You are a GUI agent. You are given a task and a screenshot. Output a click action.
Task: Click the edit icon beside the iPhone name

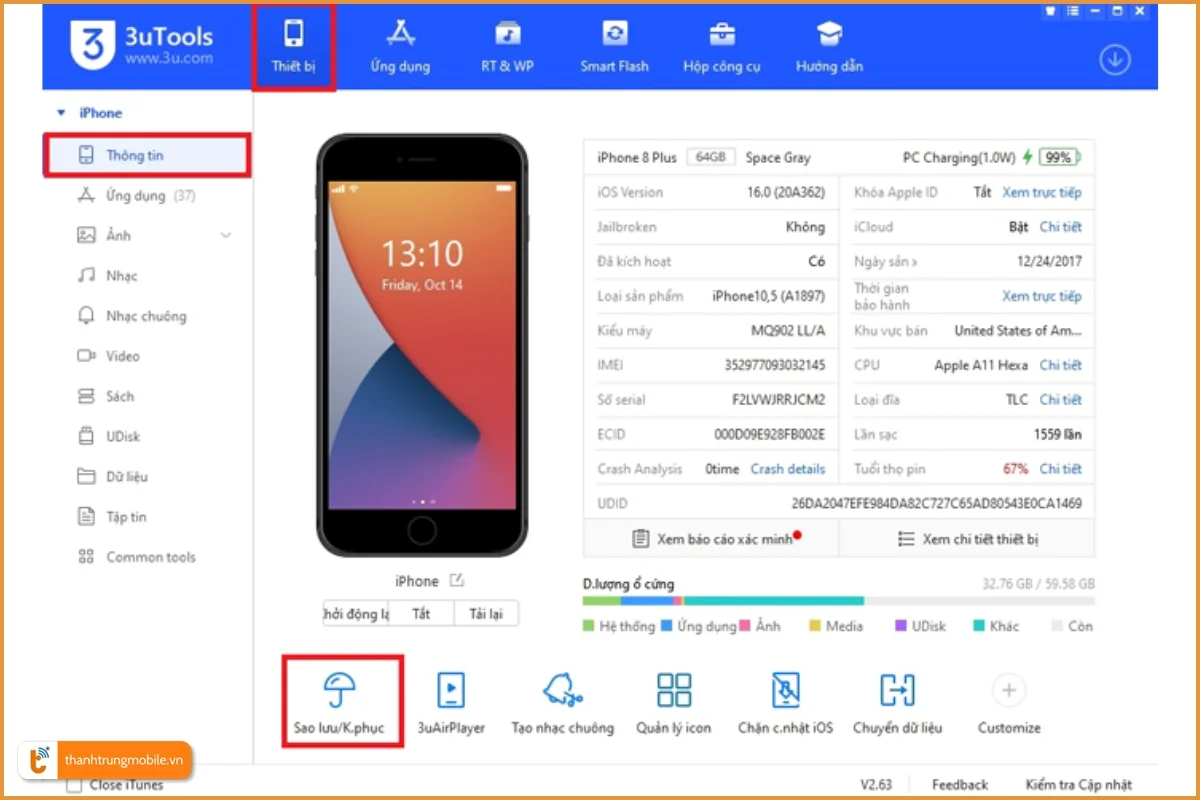point(457,580)
